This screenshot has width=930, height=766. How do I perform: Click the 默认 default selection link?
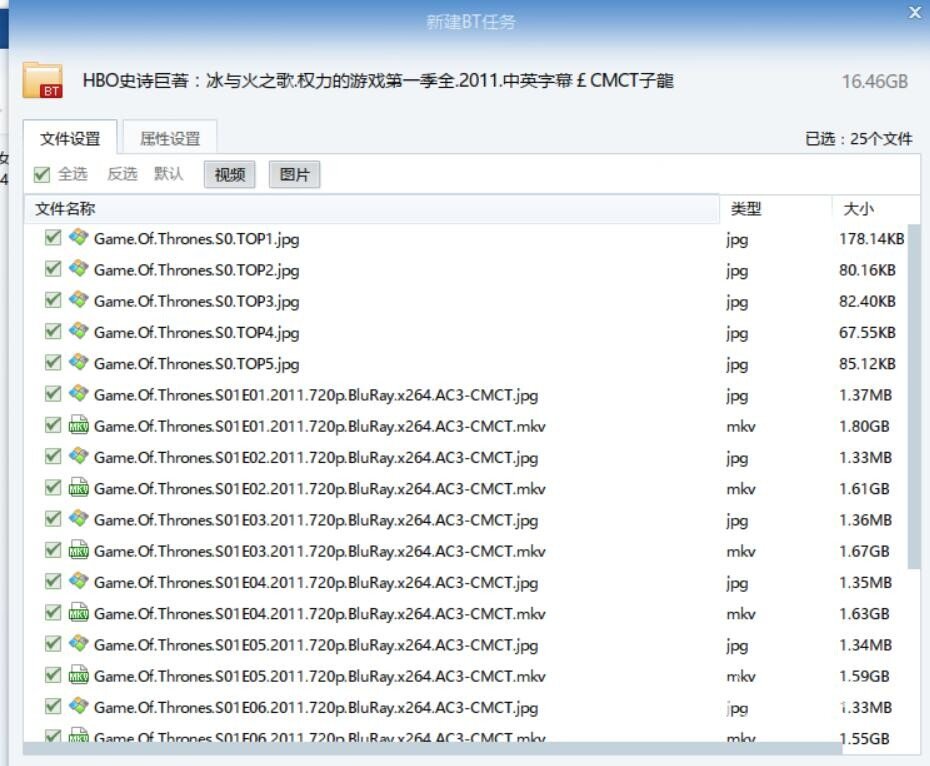click(x=168, y=174)
